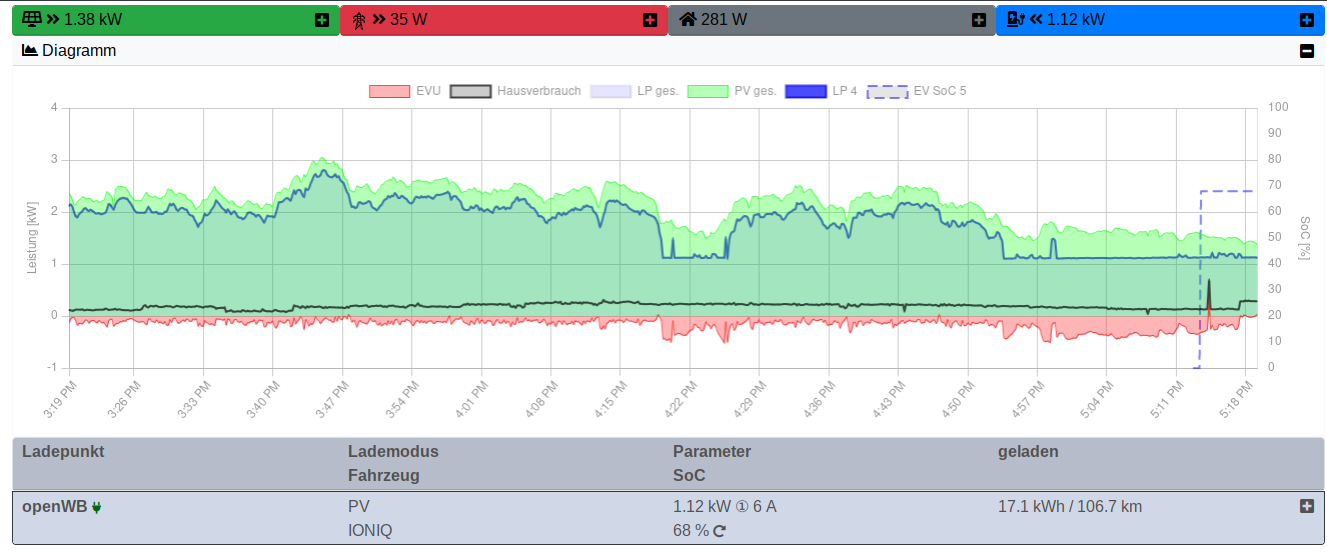The image size is (1327, 554).
Task: Expand the openWB charge point row details
Action: pos(1306,506)
